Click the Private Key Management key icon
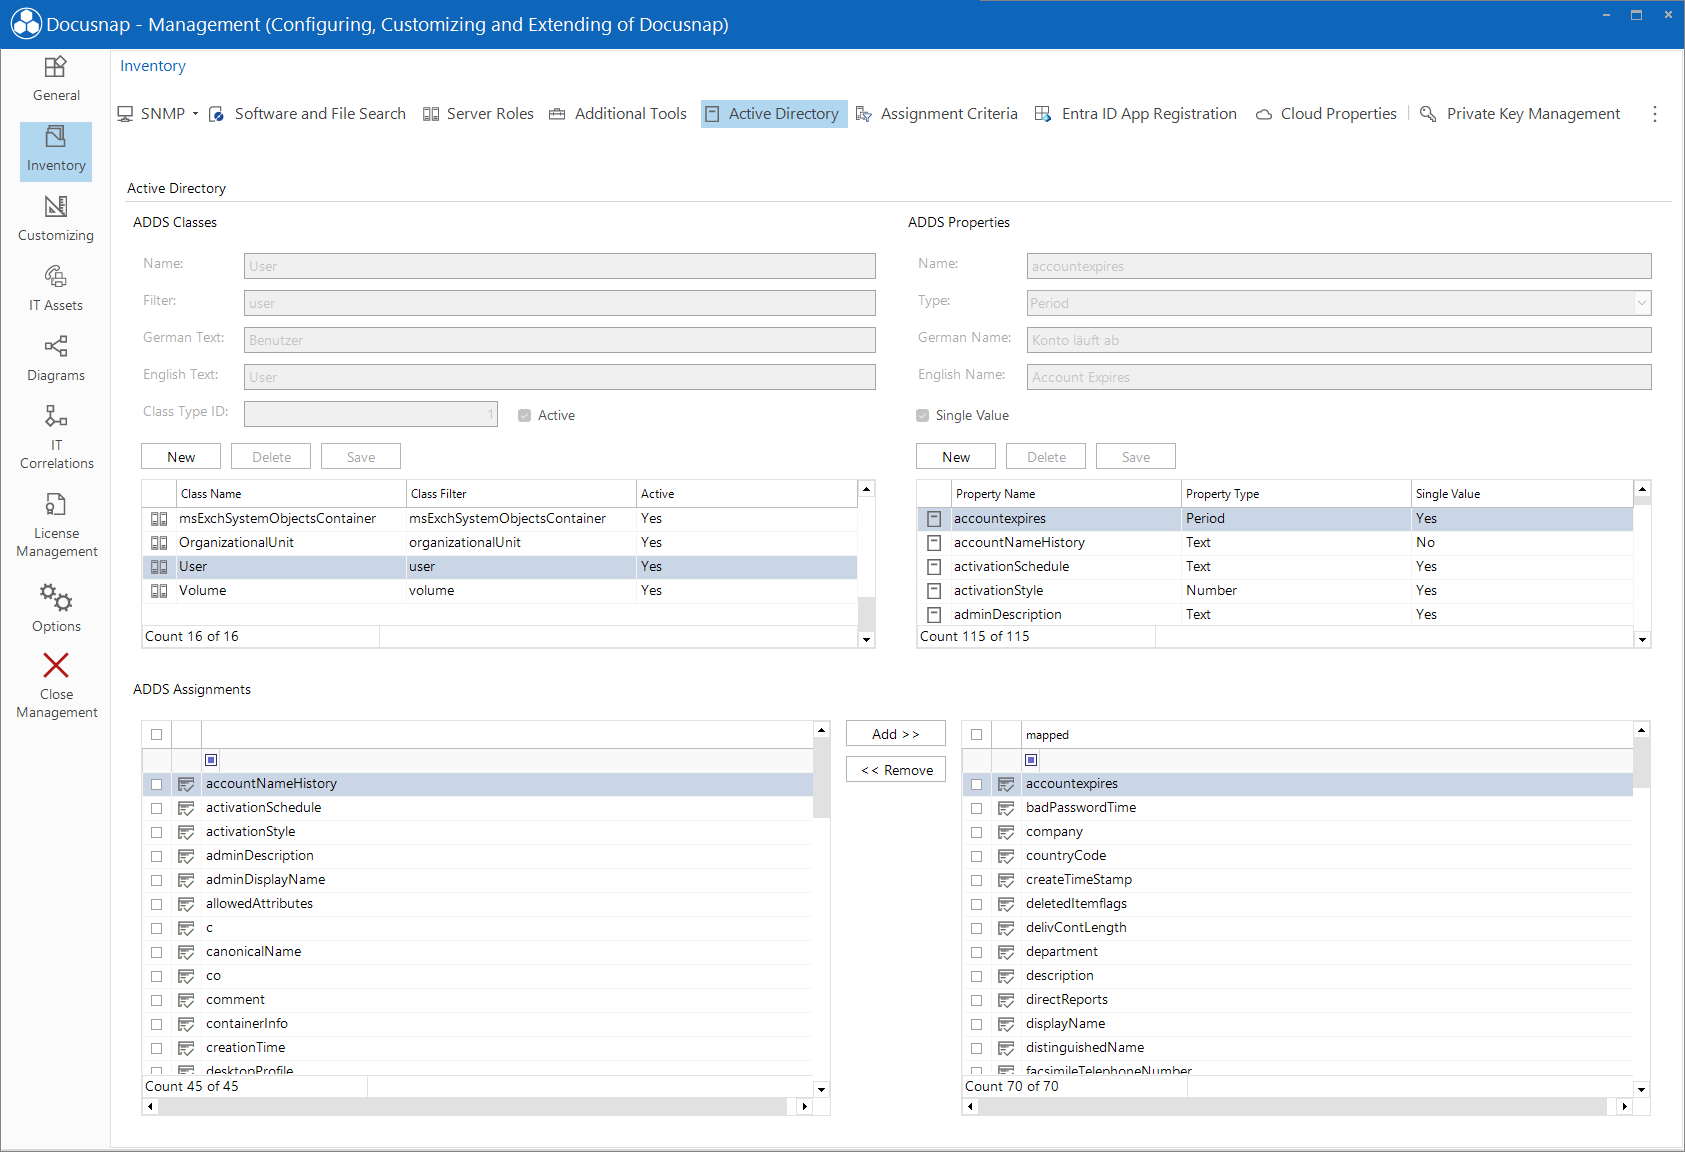 pyautogui.click(x=1428, y=114)
